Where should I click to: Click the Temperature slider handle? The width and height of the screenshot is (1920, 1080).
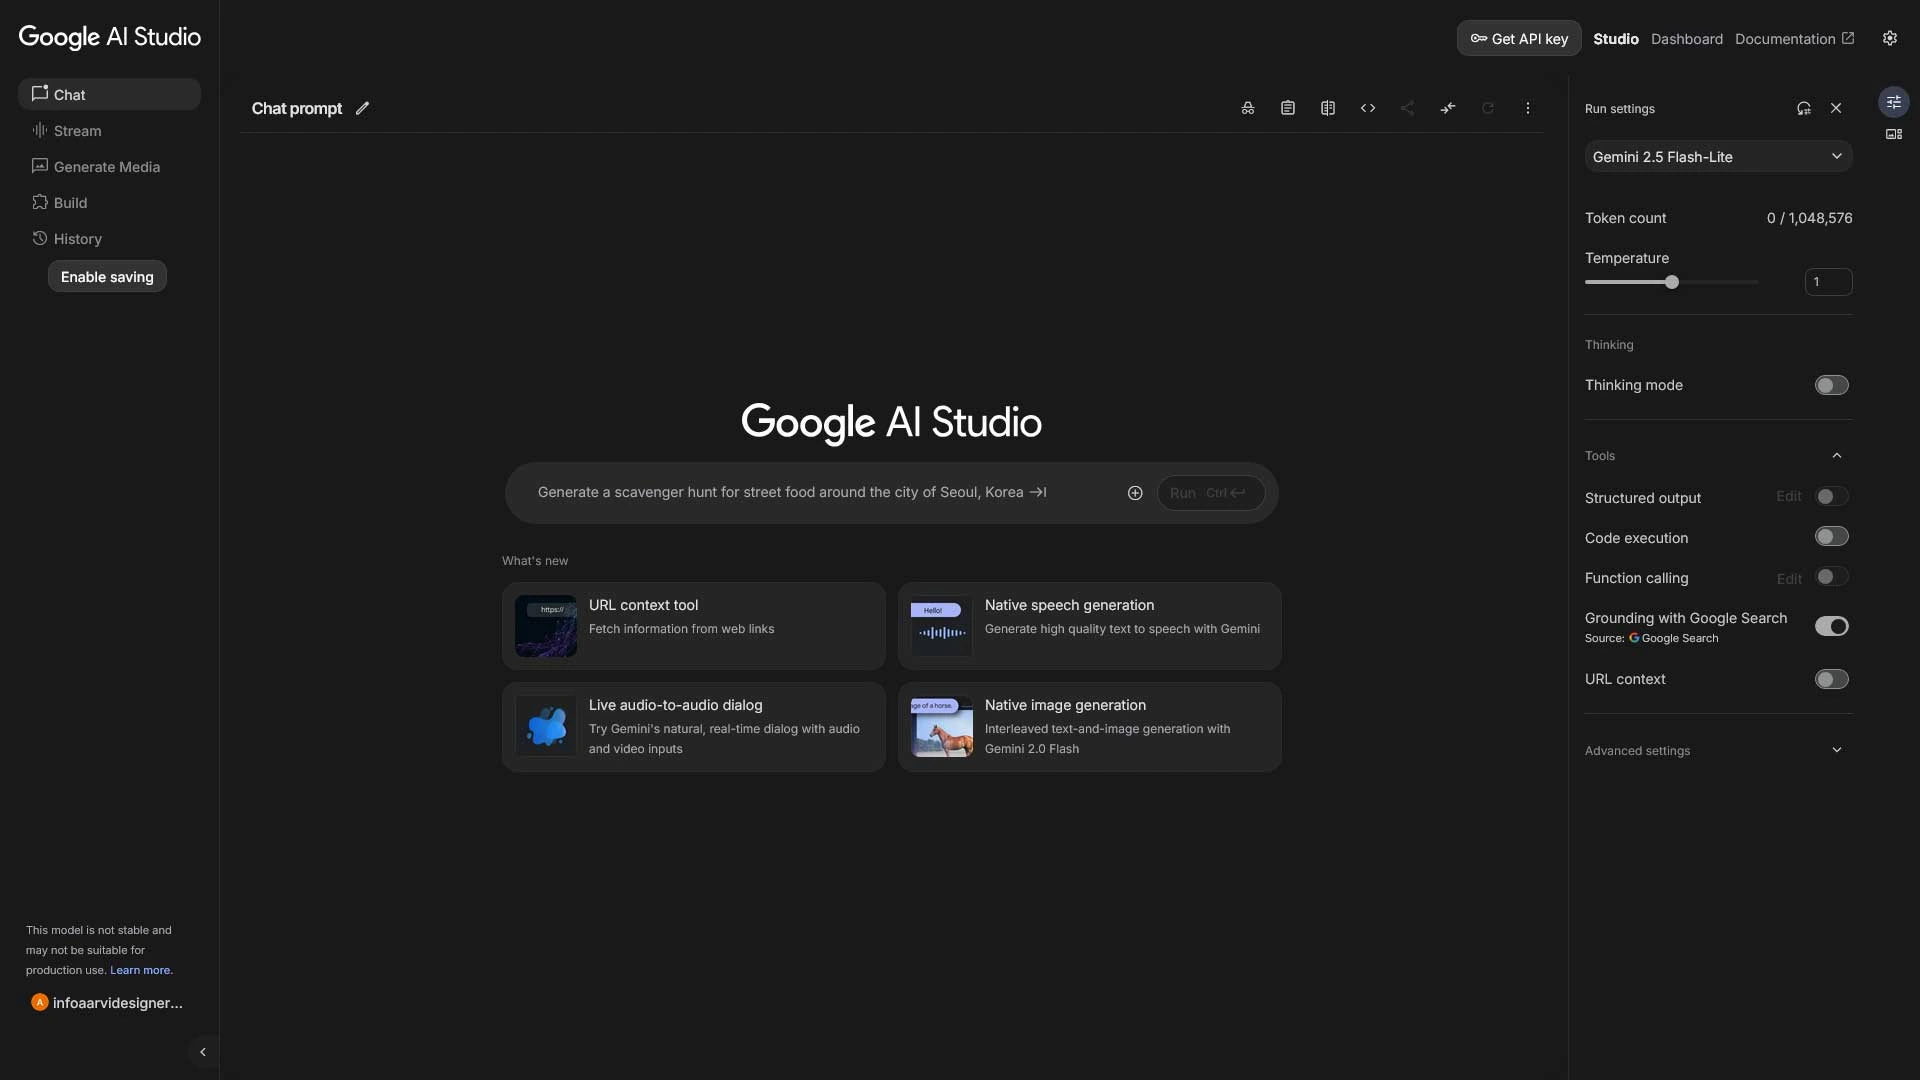pos(1671,282)
